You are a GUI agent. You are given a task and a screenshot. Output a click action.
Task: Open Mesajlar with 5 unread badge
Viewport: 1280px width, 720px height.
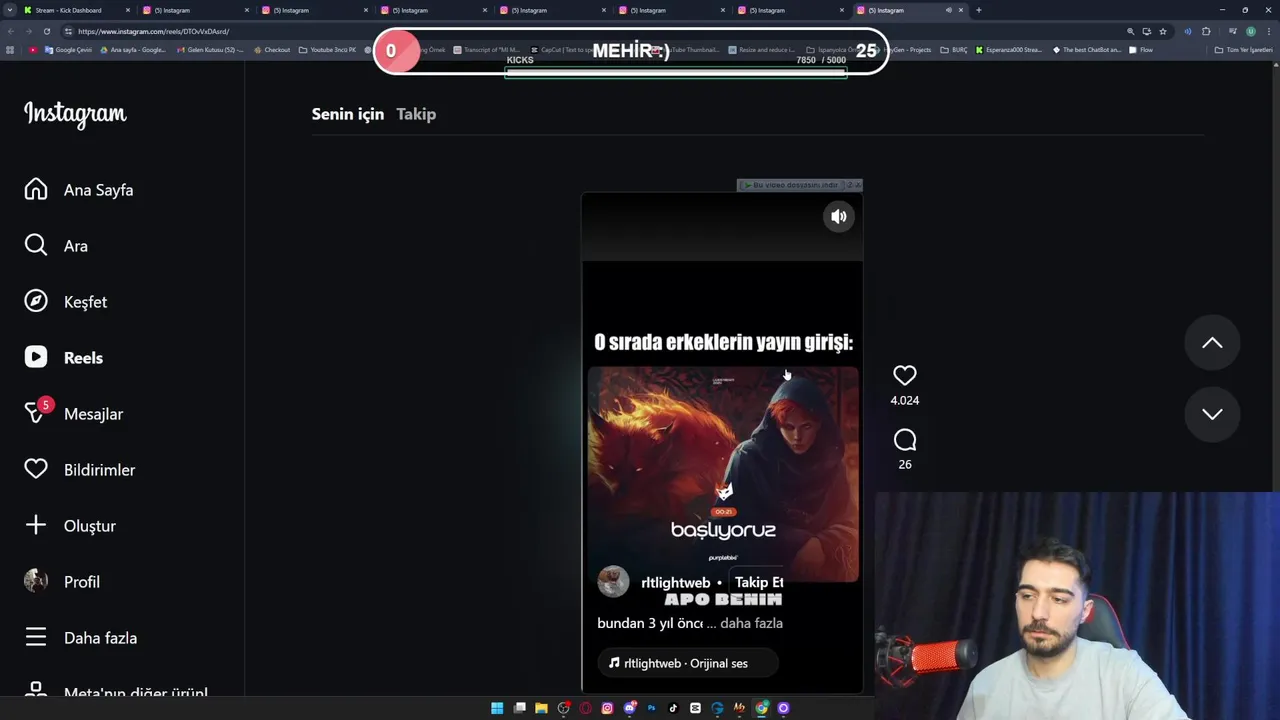[x=74, y=413]
